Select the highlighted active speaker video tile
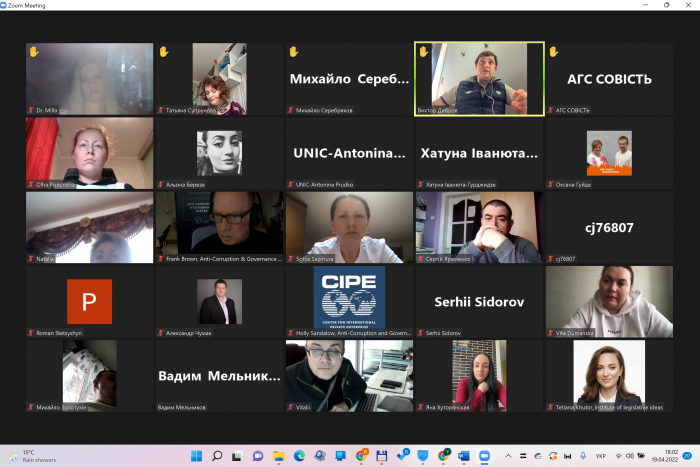Screen dimensions: 700x467 click(479, 79)
